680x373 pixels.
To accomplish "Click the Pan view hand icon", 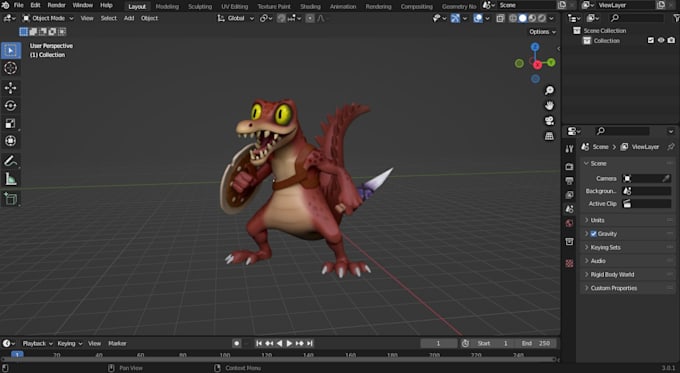I will click(x=549, y=105).
